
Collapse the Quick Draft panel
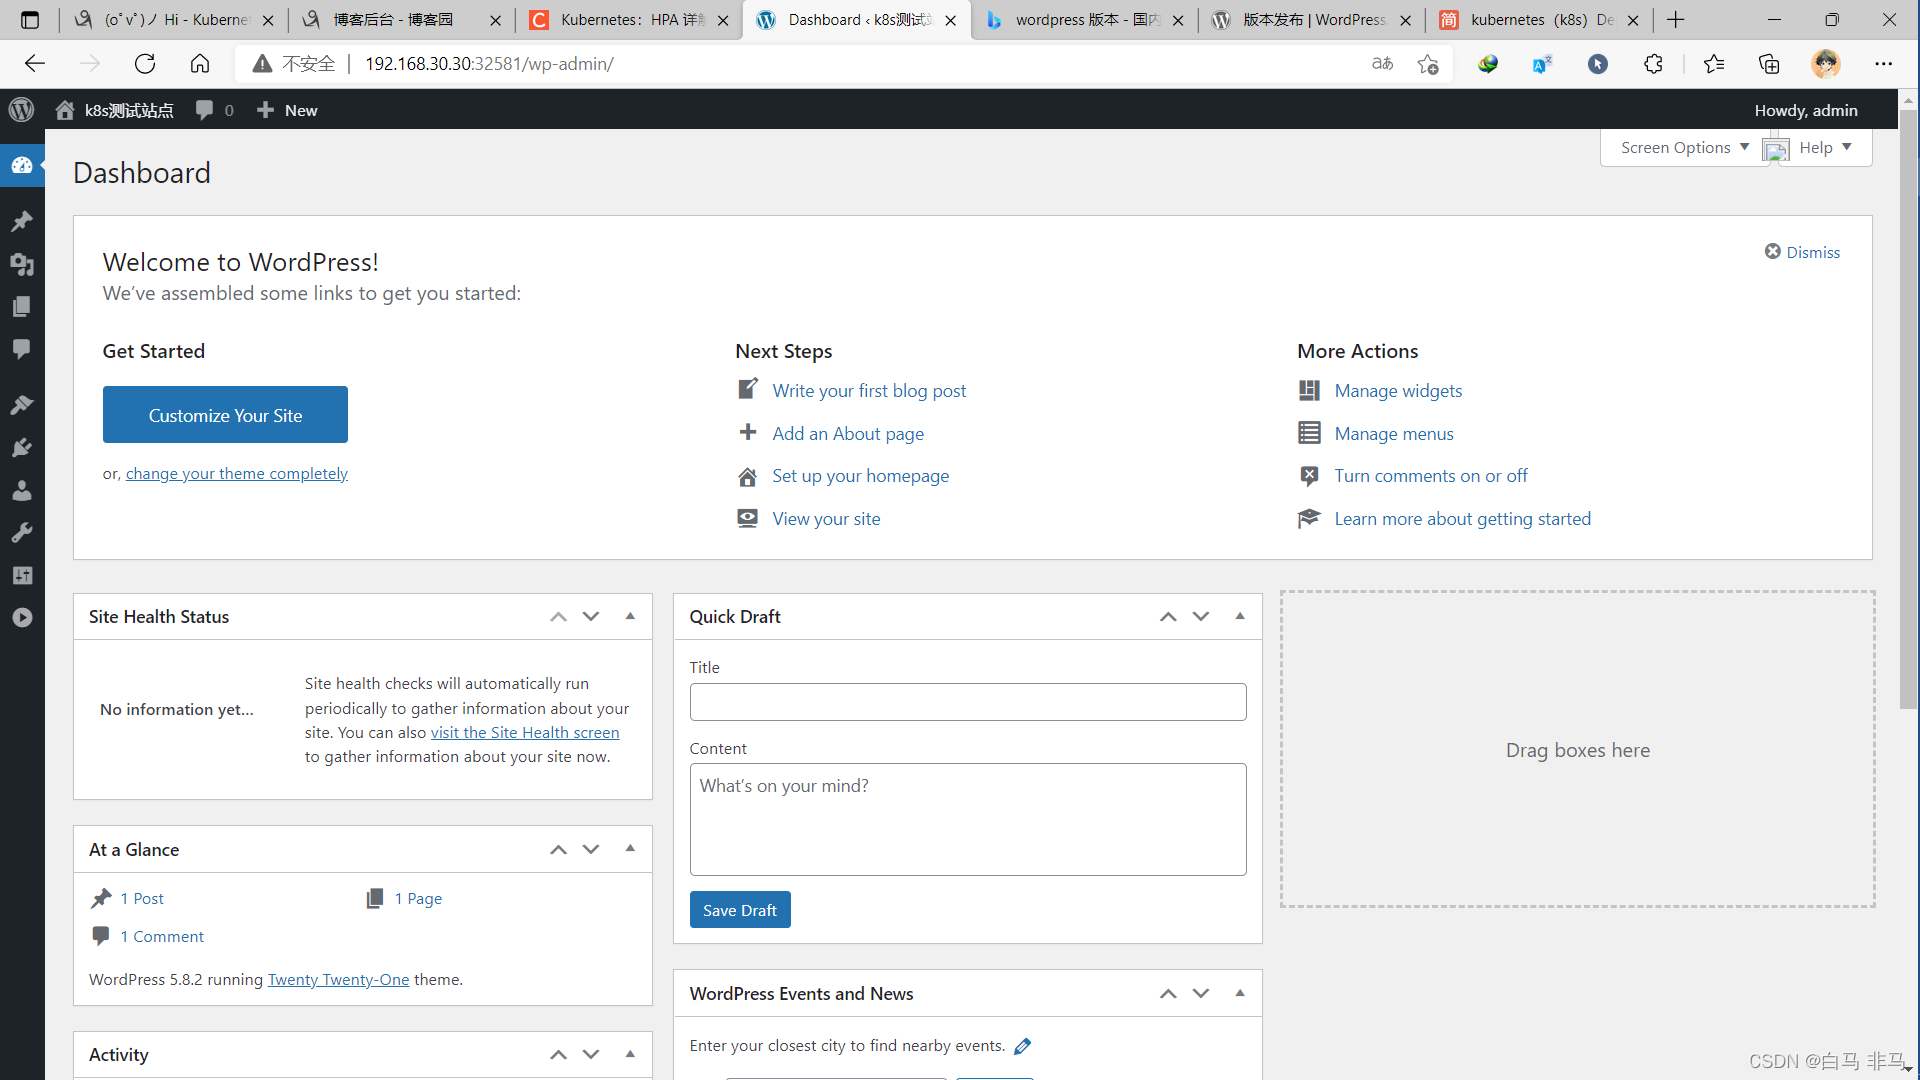pos(1240,616)
